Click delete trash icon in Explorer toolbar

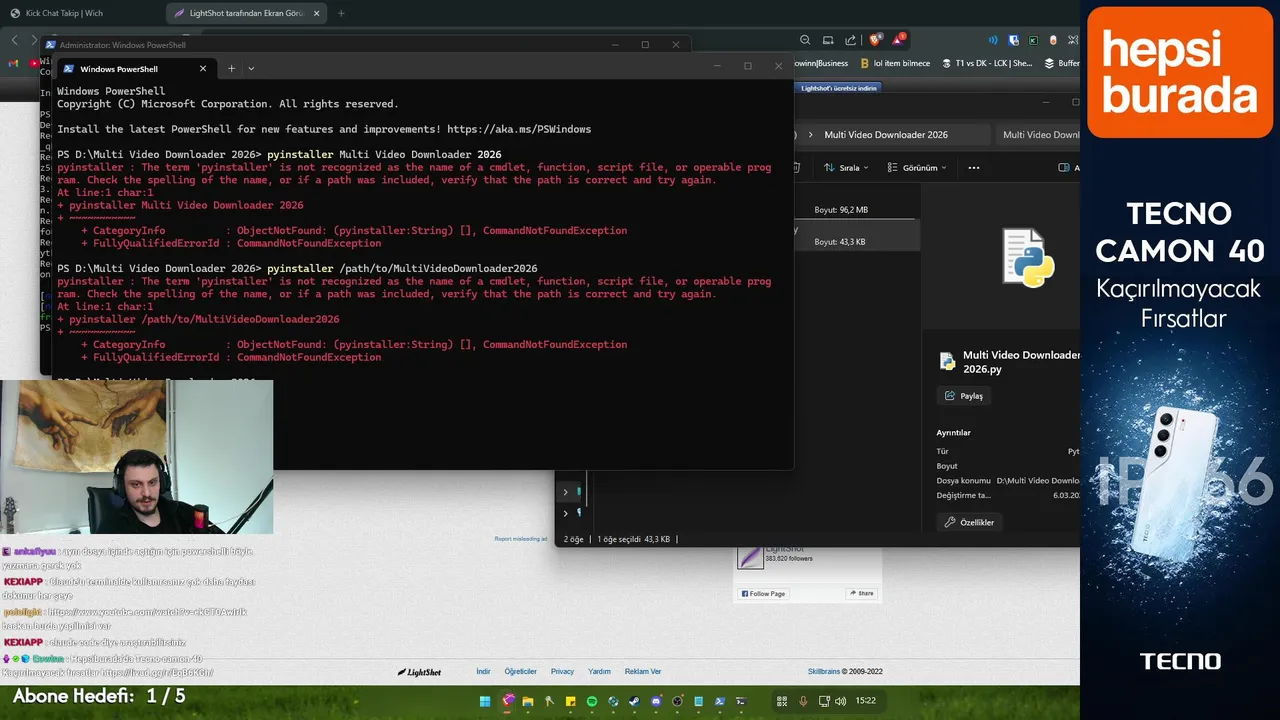[796, 168]
